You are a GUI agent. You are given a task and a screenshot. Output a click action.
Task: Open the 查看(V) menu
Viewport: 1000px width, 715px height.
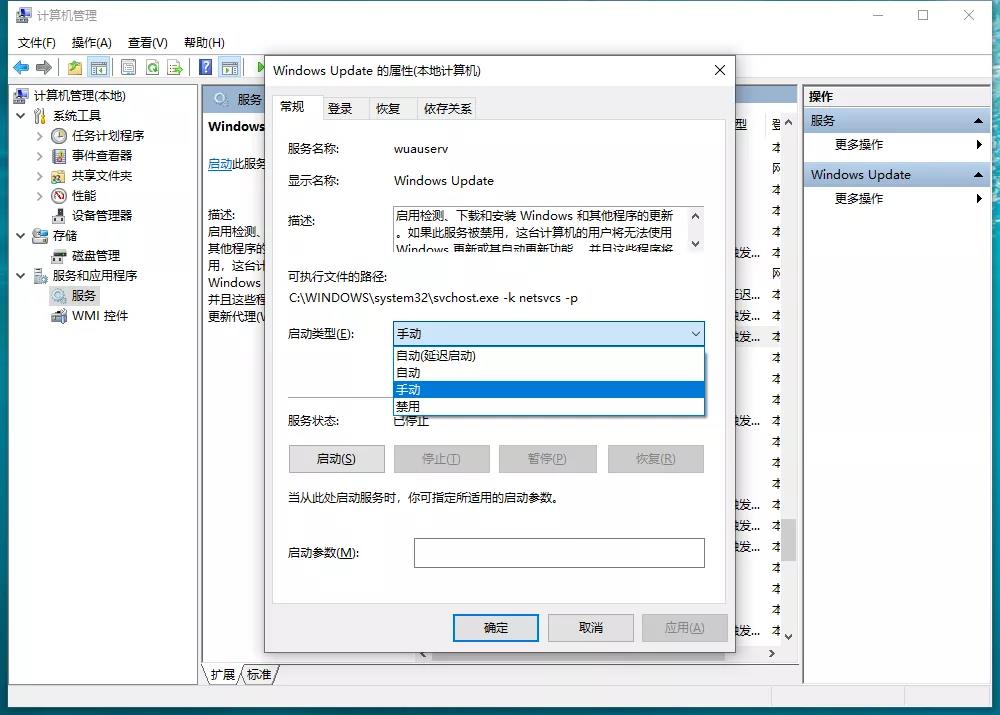(148, 43)
